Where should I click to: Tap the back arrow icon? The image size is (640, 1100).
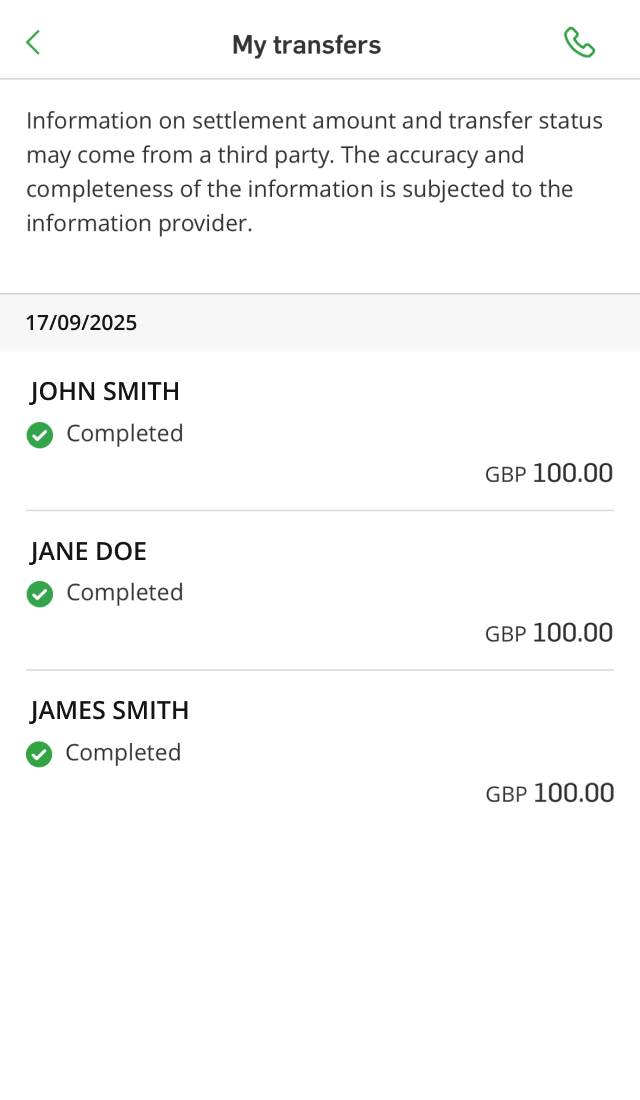coord(33,42)
